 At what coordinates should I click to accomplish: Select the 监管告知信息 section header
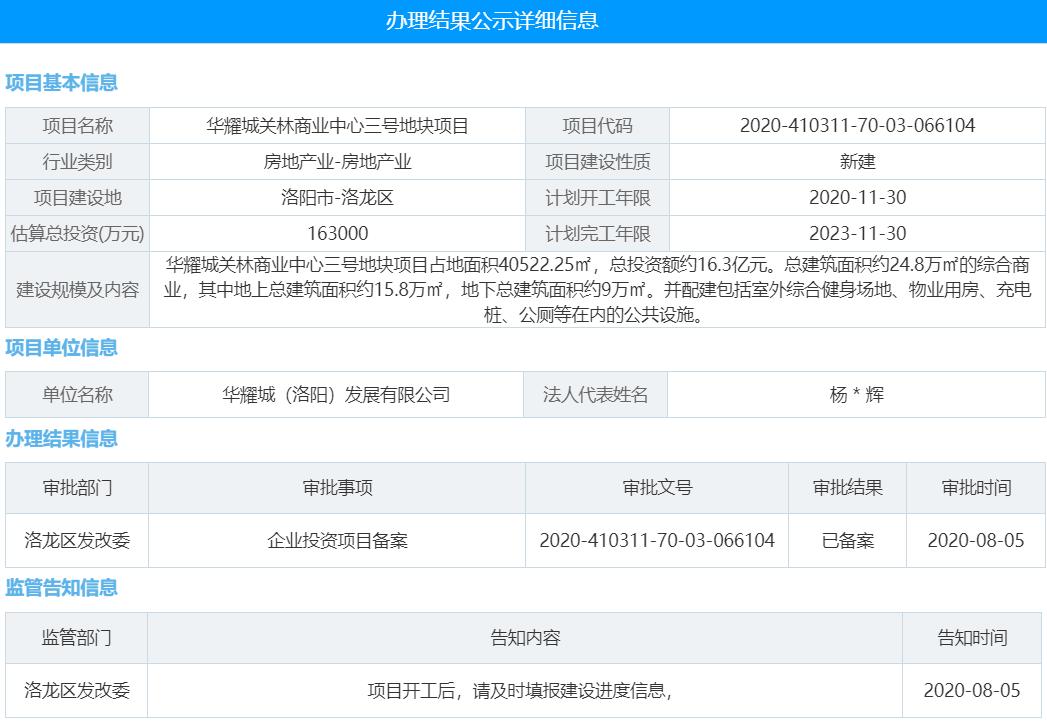[62, 589]
